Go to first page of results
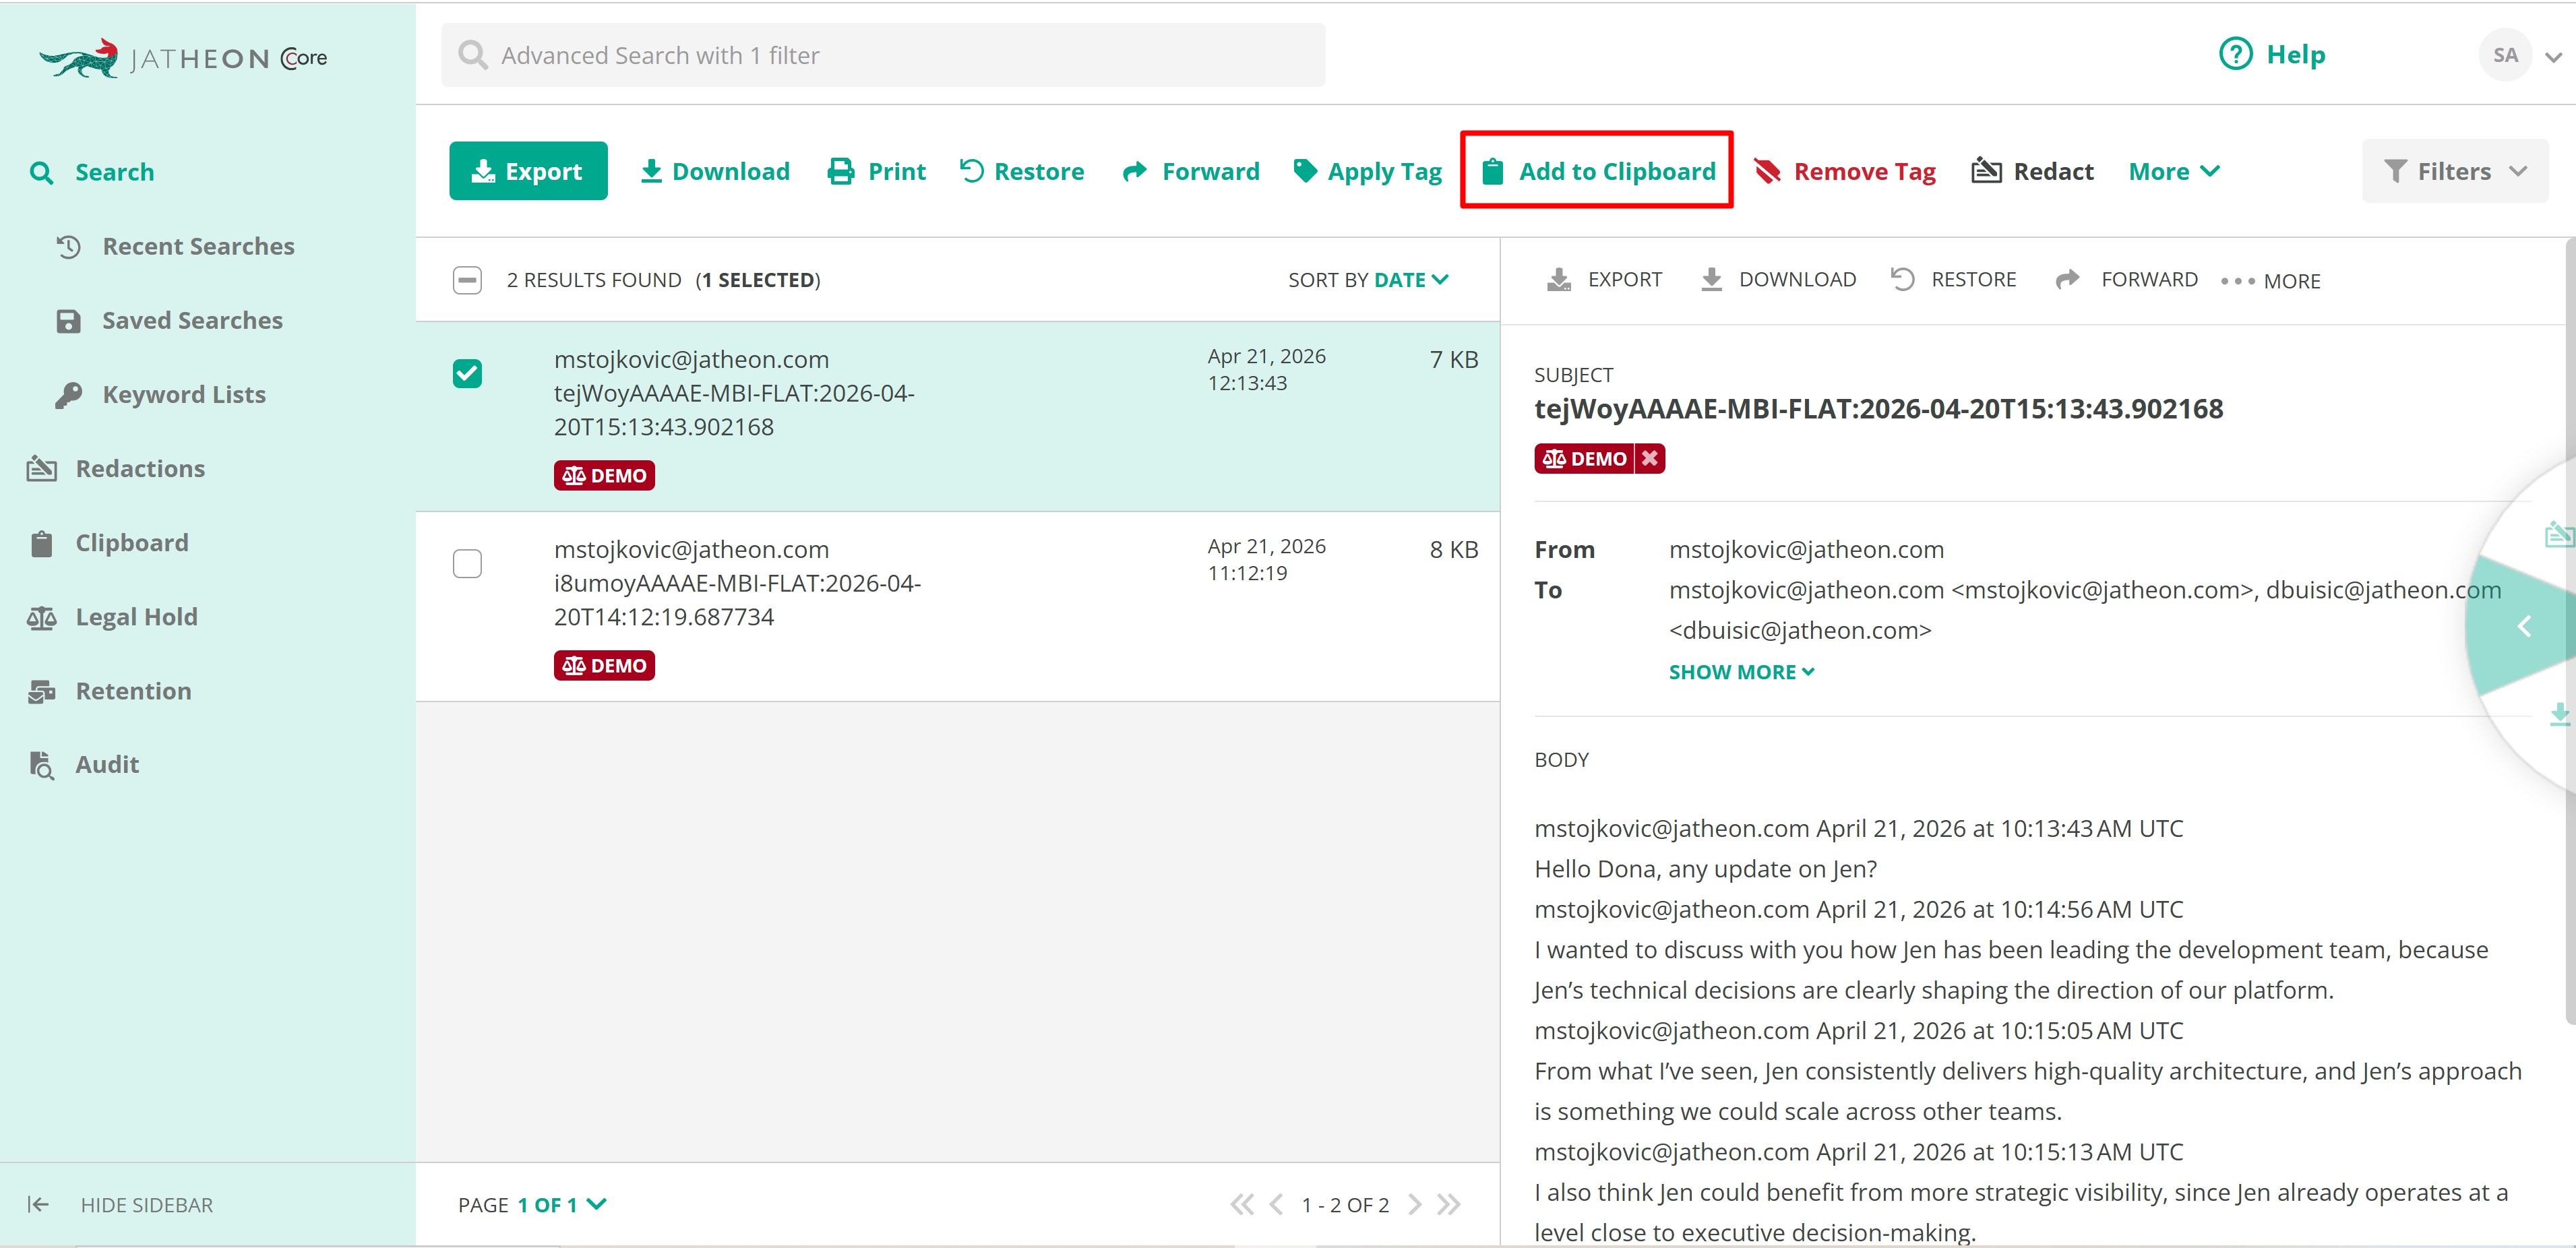 tap(1241, 1204)
